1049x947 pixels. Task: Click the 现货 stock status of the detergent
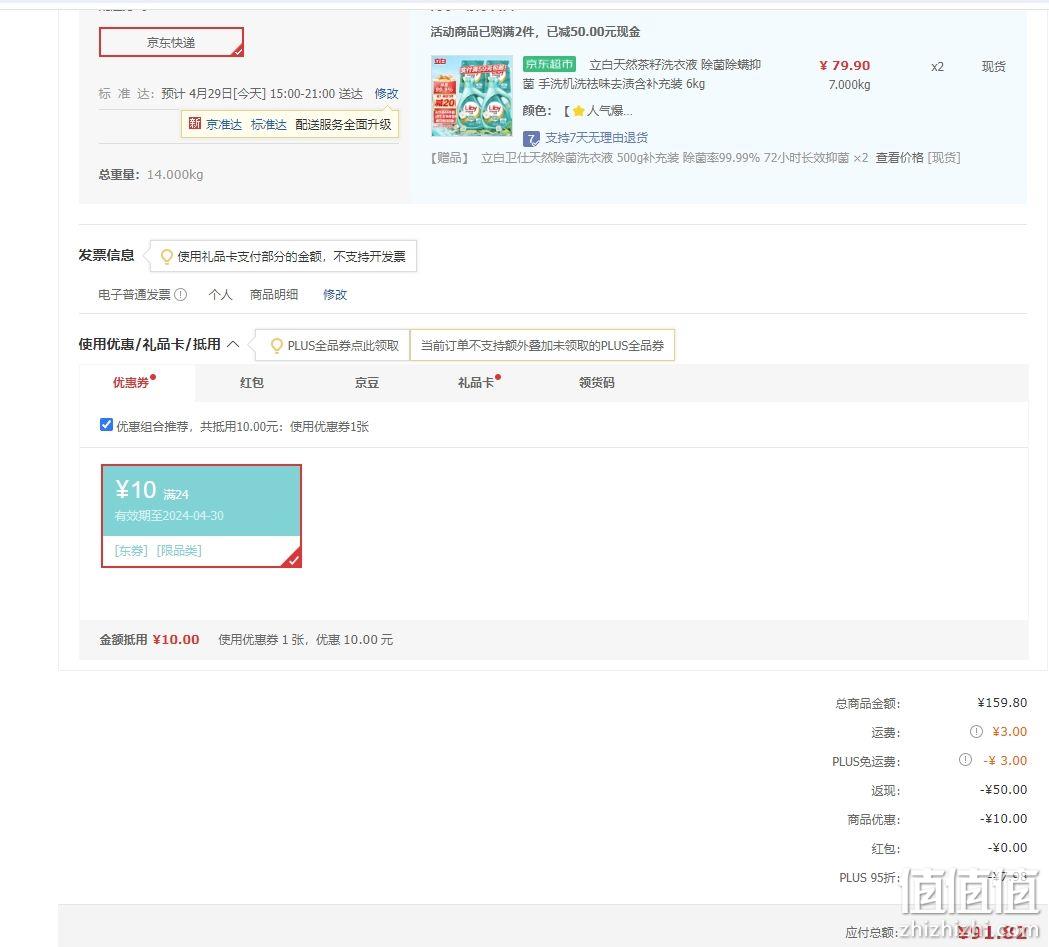(x=993, y=66)
